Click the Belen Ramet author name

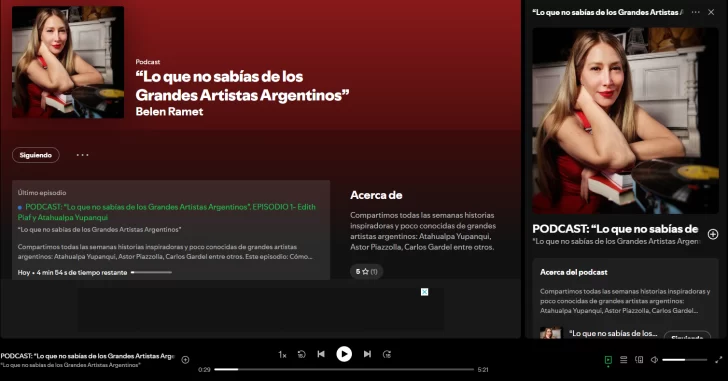tap(169, 111)
